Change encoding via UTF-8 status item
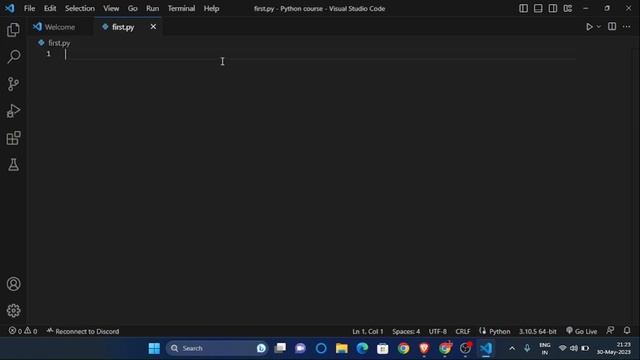Screen dimensions: 640x360 click(x=438, y=331)
